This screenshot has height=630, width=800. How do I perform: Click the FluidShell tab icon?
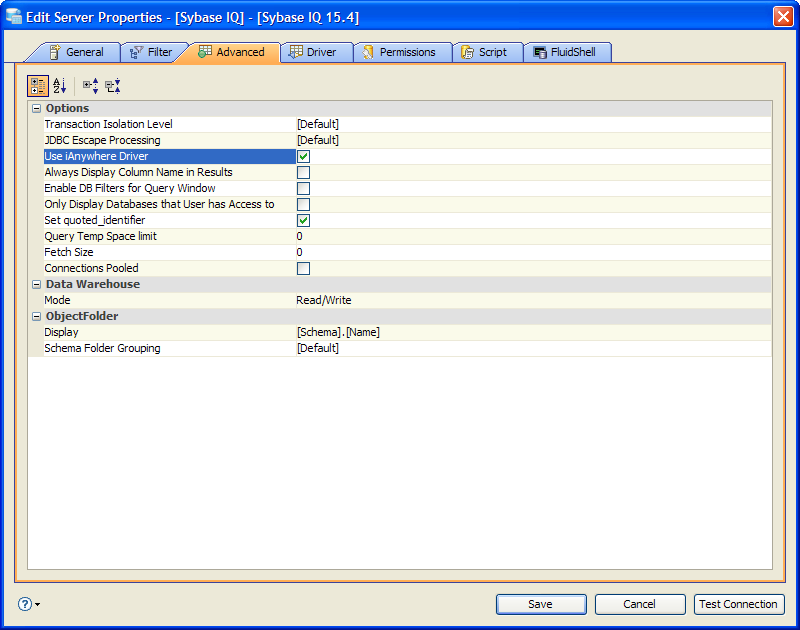click(x=540, y=52)
